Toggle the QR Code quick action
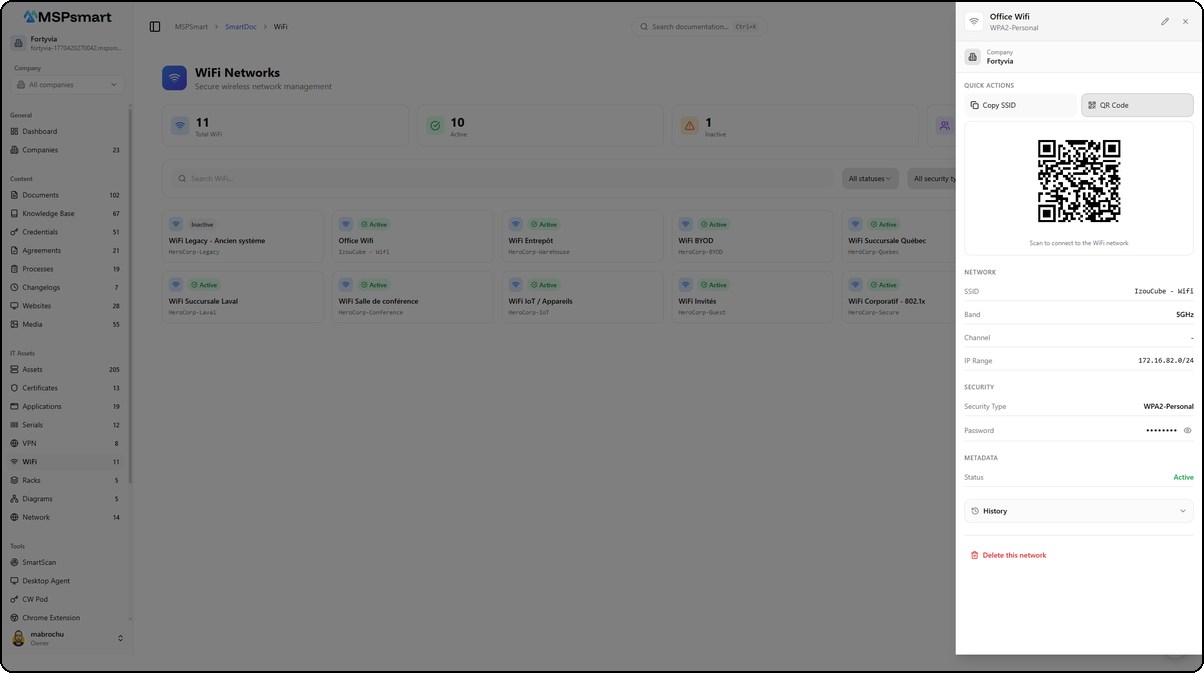The image size is (1204, 673). coord(1137,104)
